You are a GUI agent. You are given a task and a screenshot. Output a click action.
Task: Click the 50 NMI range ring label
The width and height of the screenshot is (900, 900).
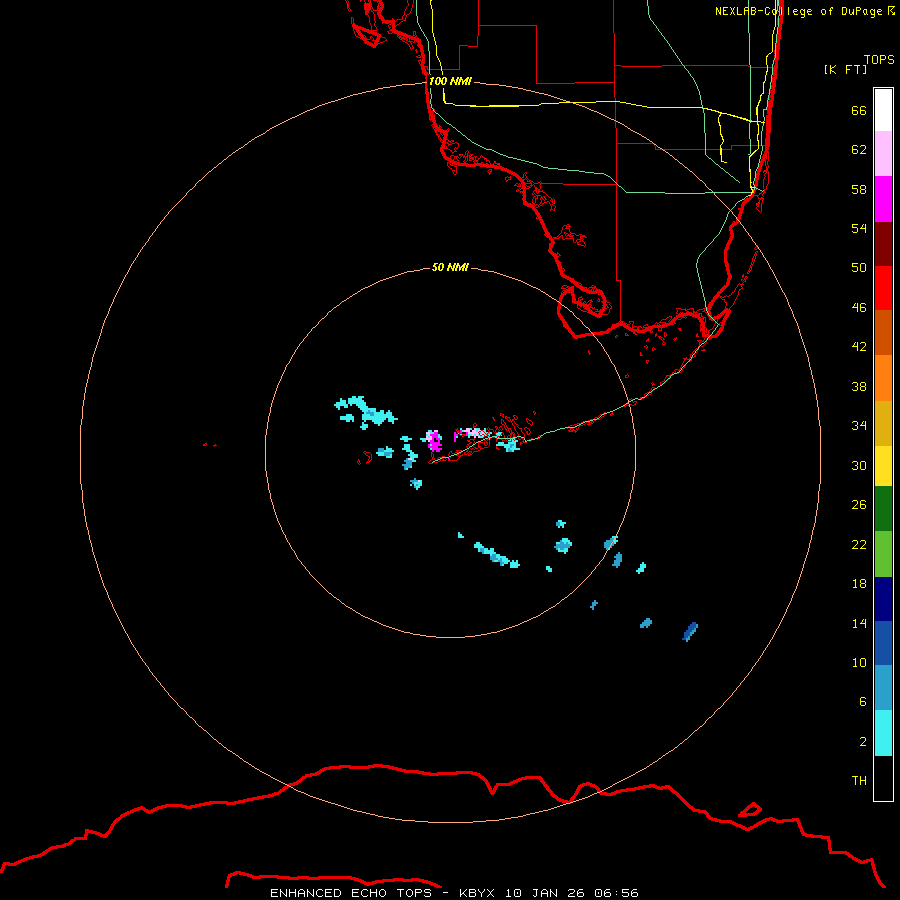pyautogui.click(x=450, y=267)
